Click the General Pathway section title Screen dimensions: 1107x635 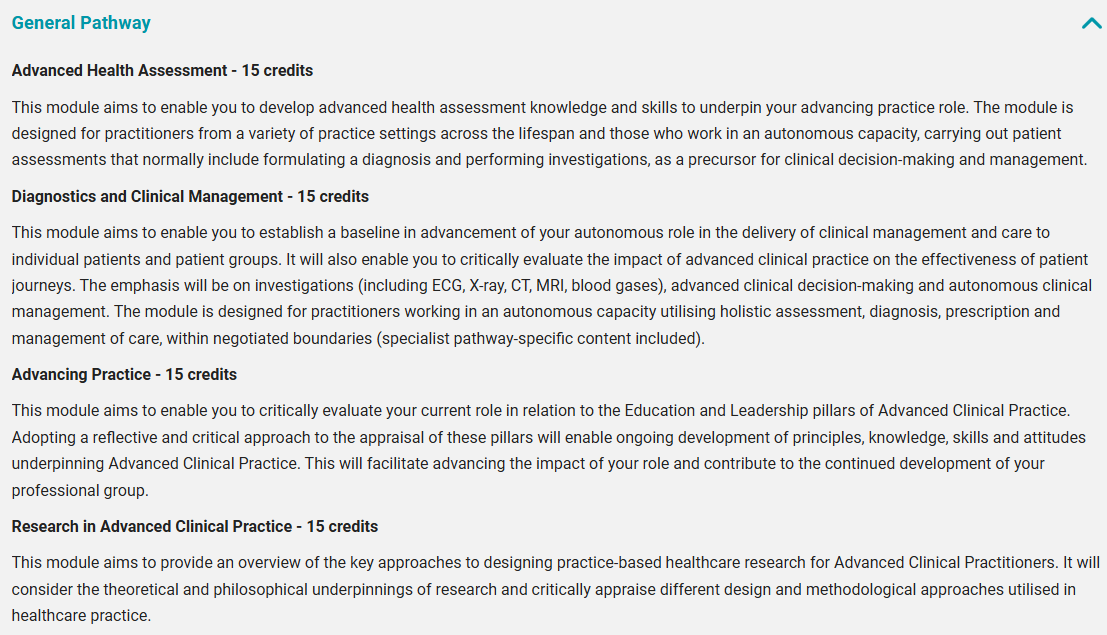point(82,23)
